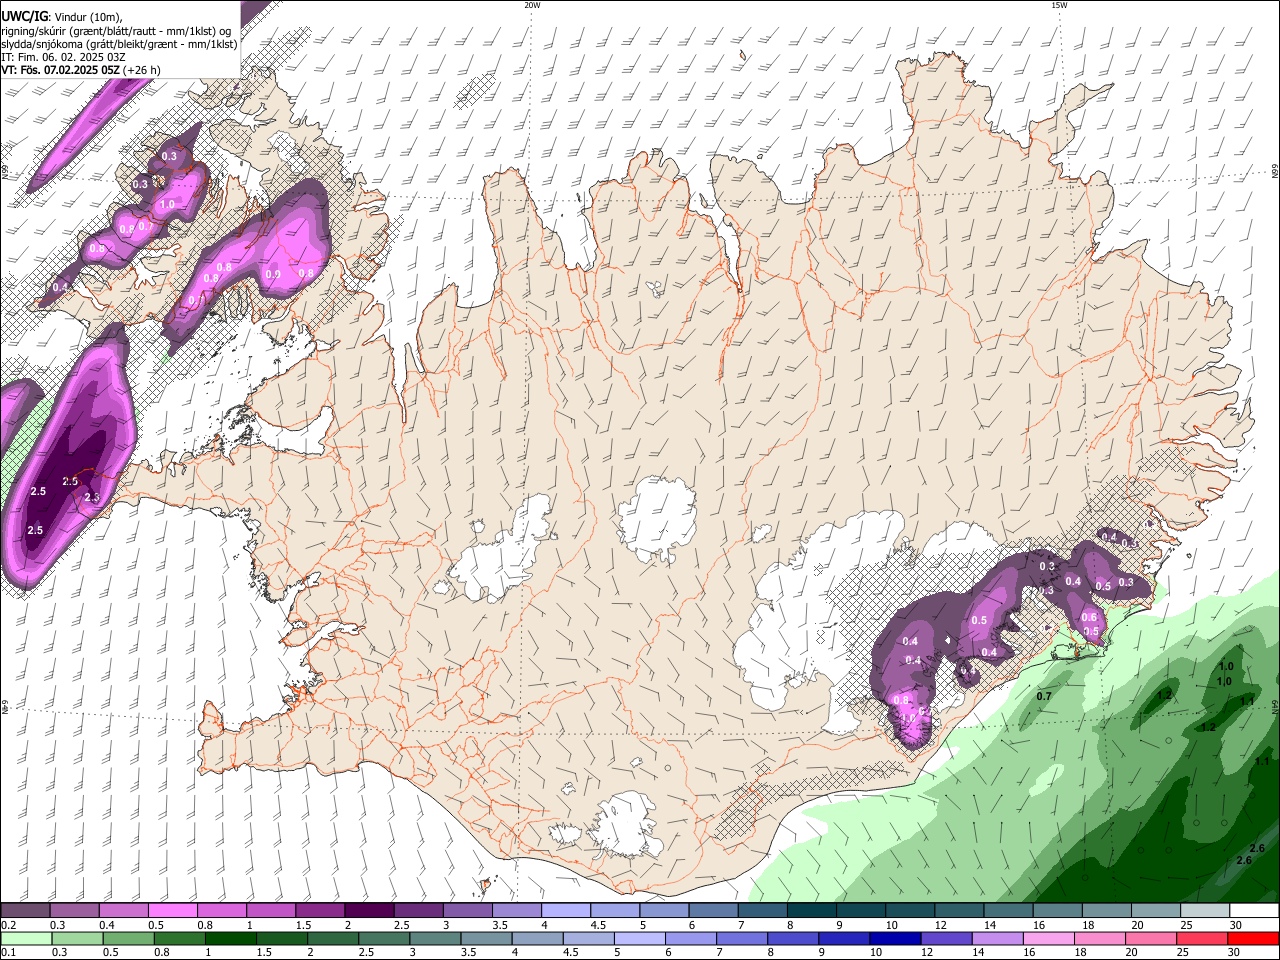This screenshot has width=1280, height=960.
Task: Click the 'slydda/snjókoma' legend description line
Action: click(120, 44)
